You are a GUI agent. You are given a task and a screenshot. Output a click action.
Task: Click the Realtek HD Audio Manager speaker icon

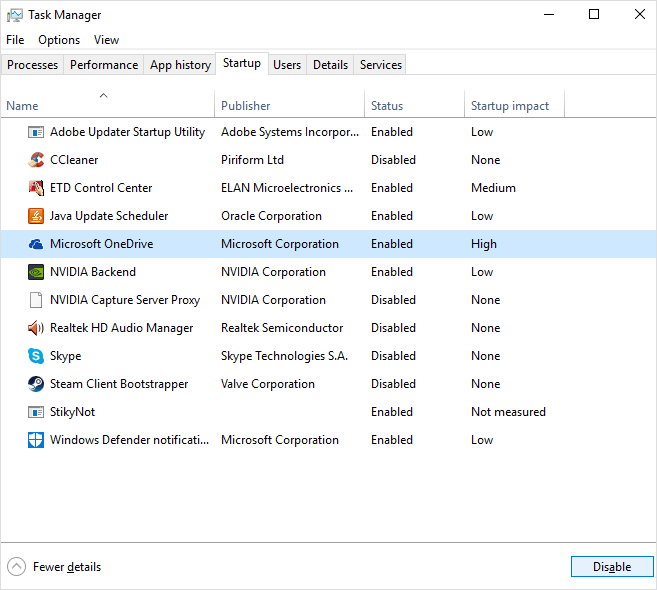pyautogui.click(x=36, y=328)
